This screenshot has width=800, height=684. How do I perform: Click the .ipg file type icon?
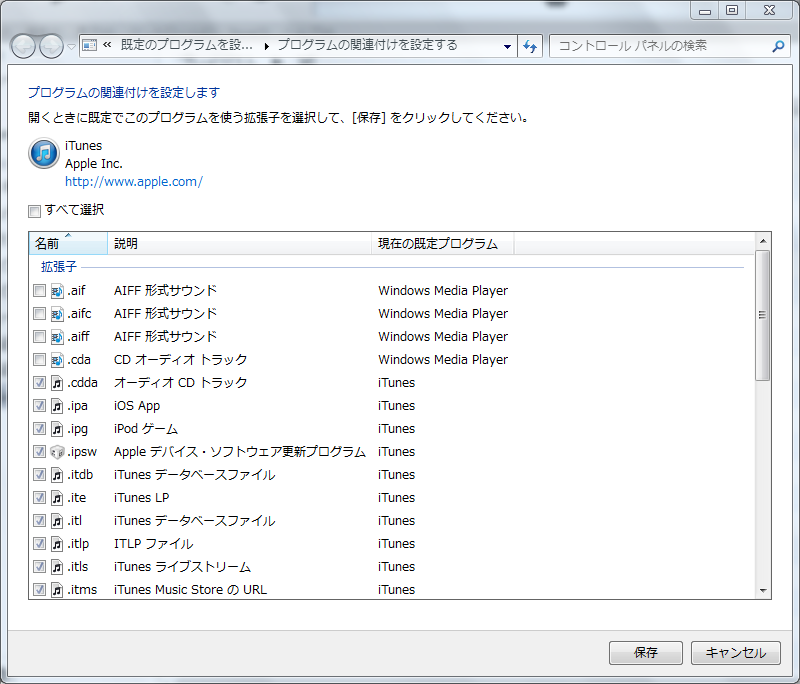pyautogui.click(x=57, y=428)
